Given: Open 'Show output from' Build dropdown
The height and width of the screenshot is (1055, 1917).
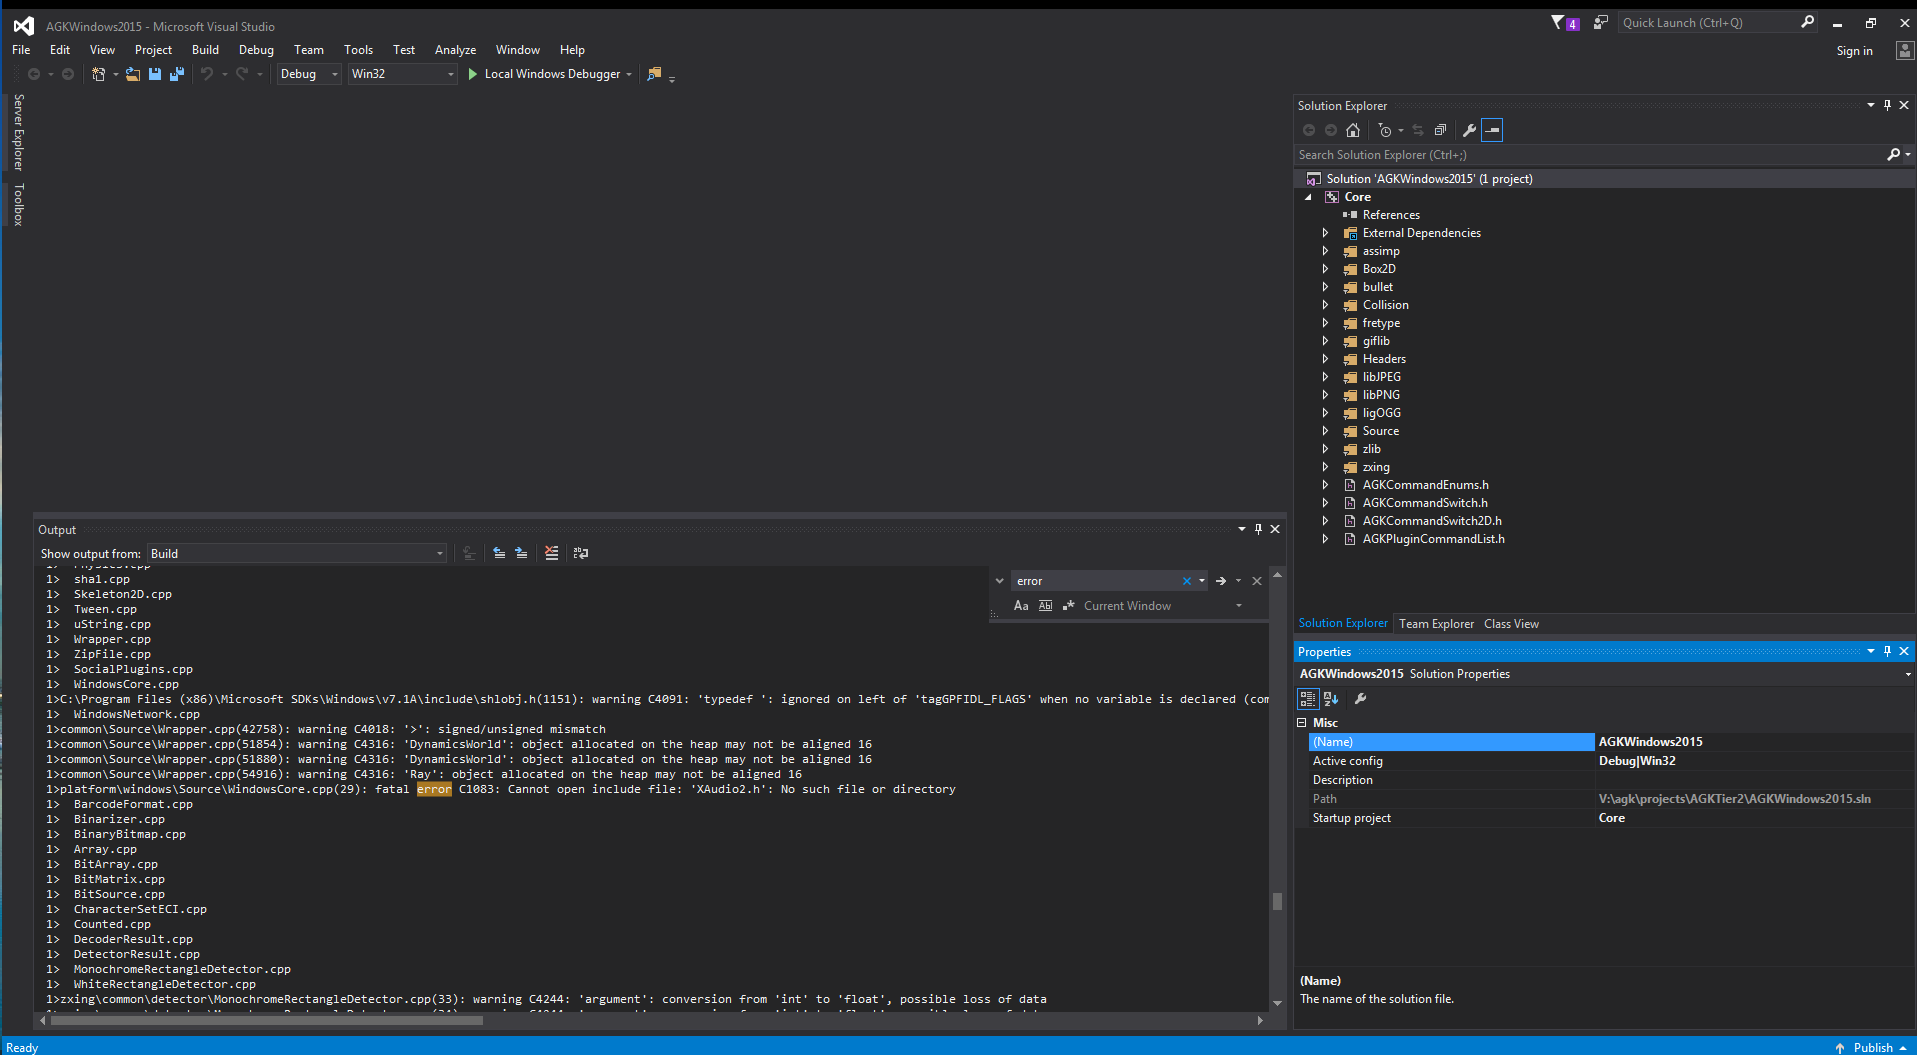Looking at the screenshot, I should click(x=297, y=554).
